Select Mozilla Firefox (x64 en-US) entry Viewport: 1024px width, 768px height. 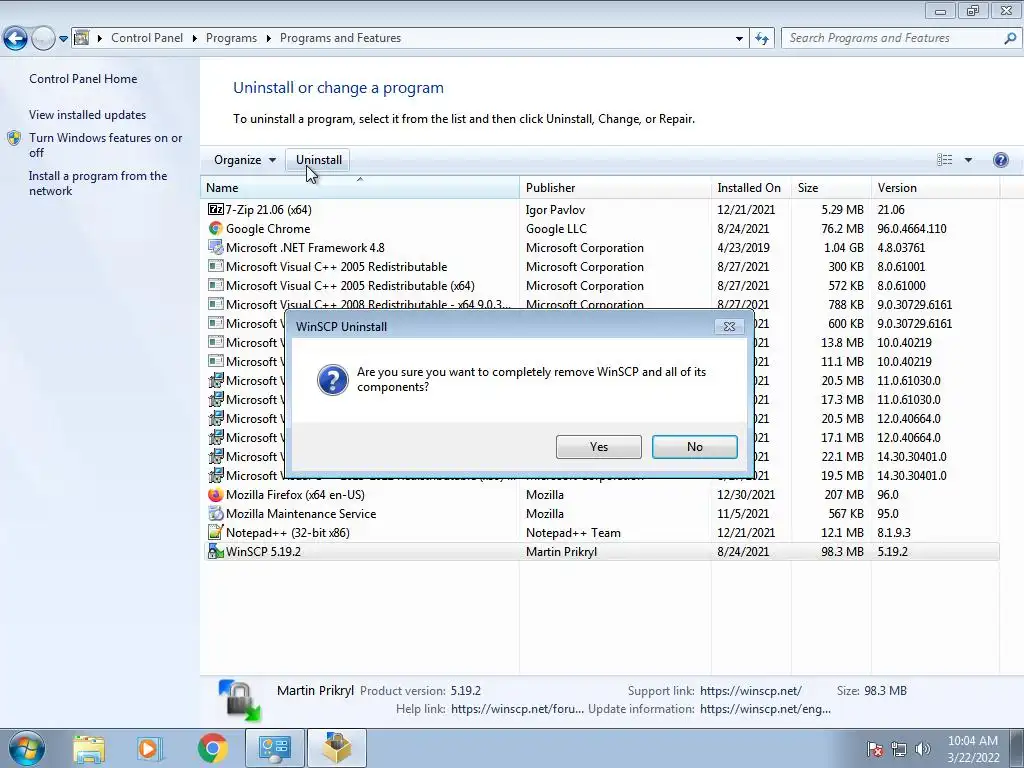click(x=295, y=494)
